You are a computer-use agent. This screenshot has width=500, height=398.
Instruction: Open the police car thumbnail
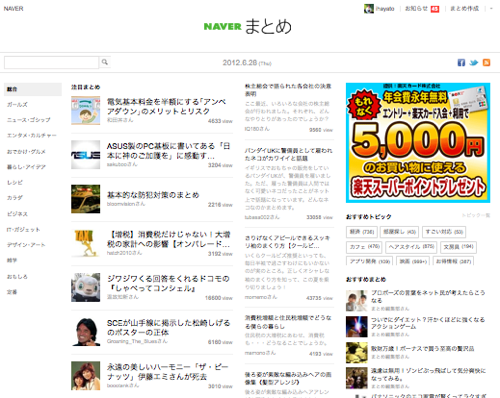pyautogui.click(x=85, y=199)
